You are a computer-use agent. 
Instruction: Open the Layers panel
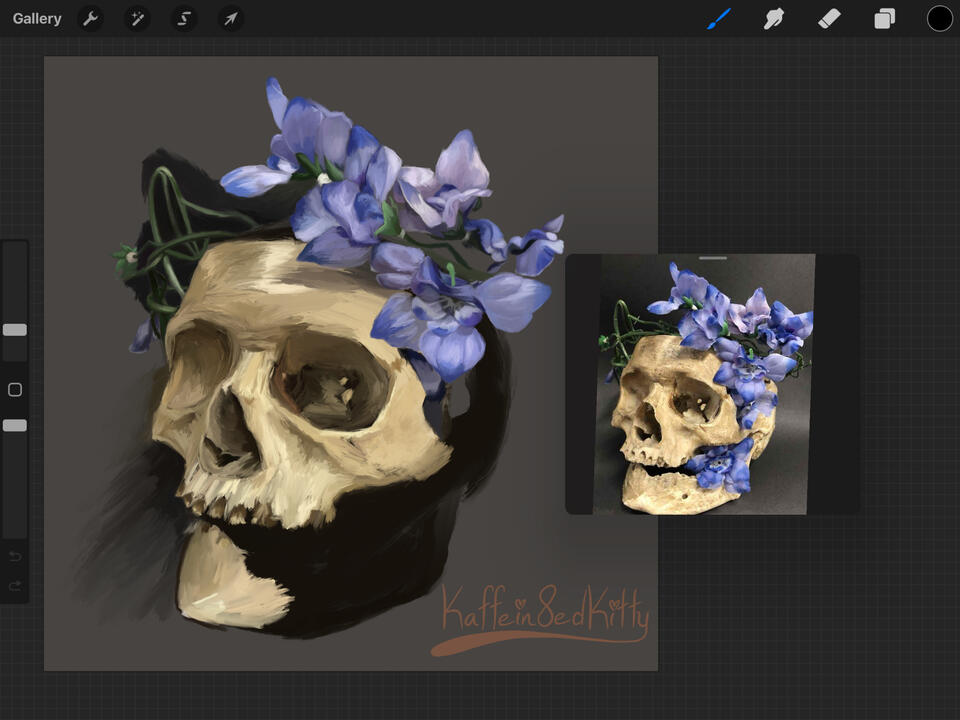point(884,19)
